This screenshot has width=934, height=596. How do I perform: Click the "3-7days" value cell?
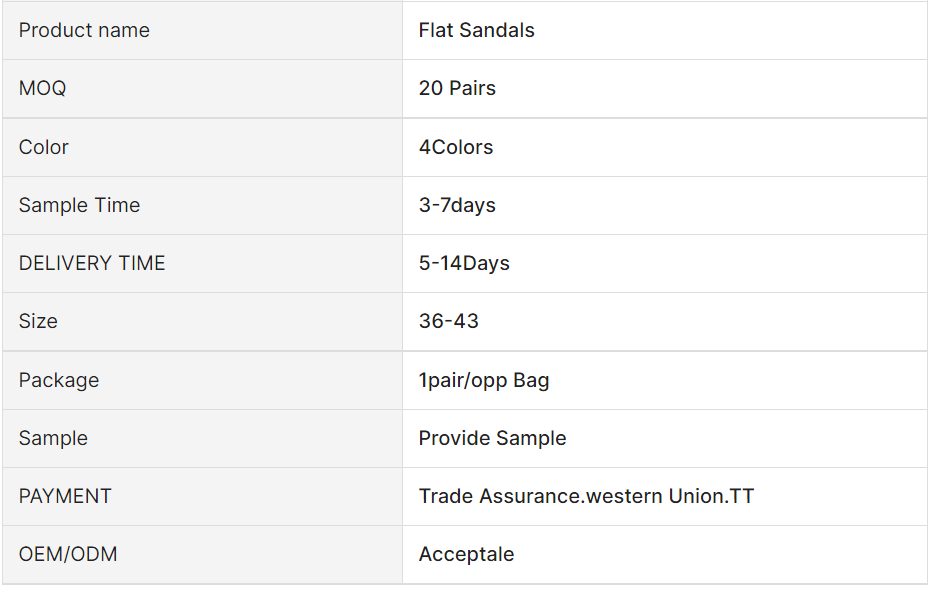(x=457, y=205)
